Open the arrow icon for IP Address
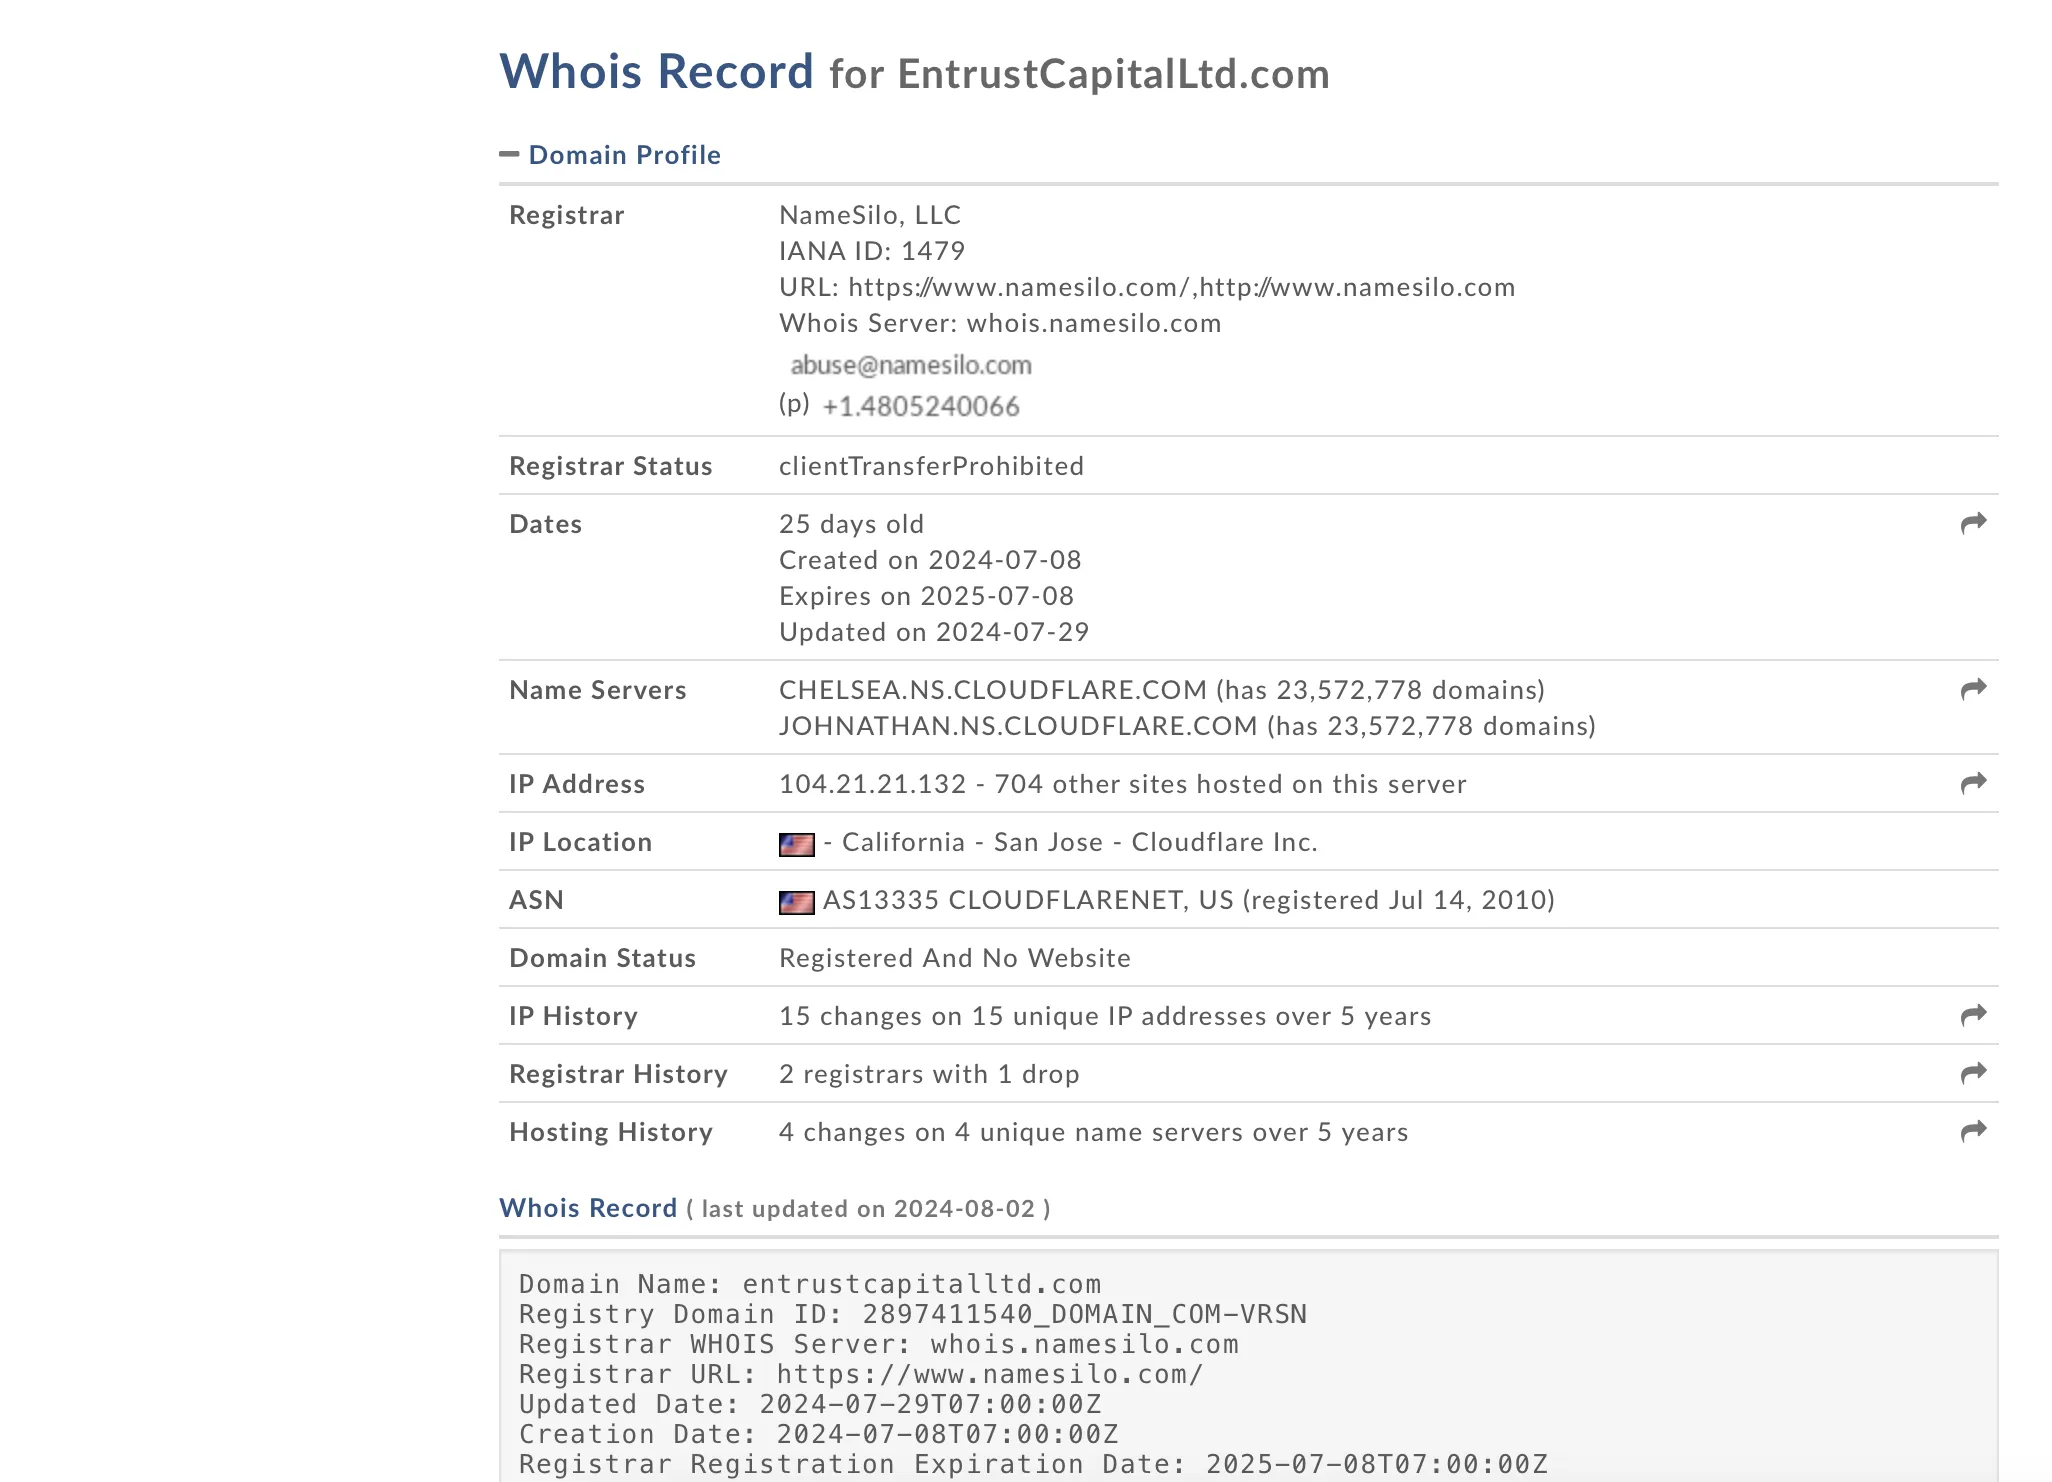This screenshot has width=2052, height=1482. tap(1973, 783)
